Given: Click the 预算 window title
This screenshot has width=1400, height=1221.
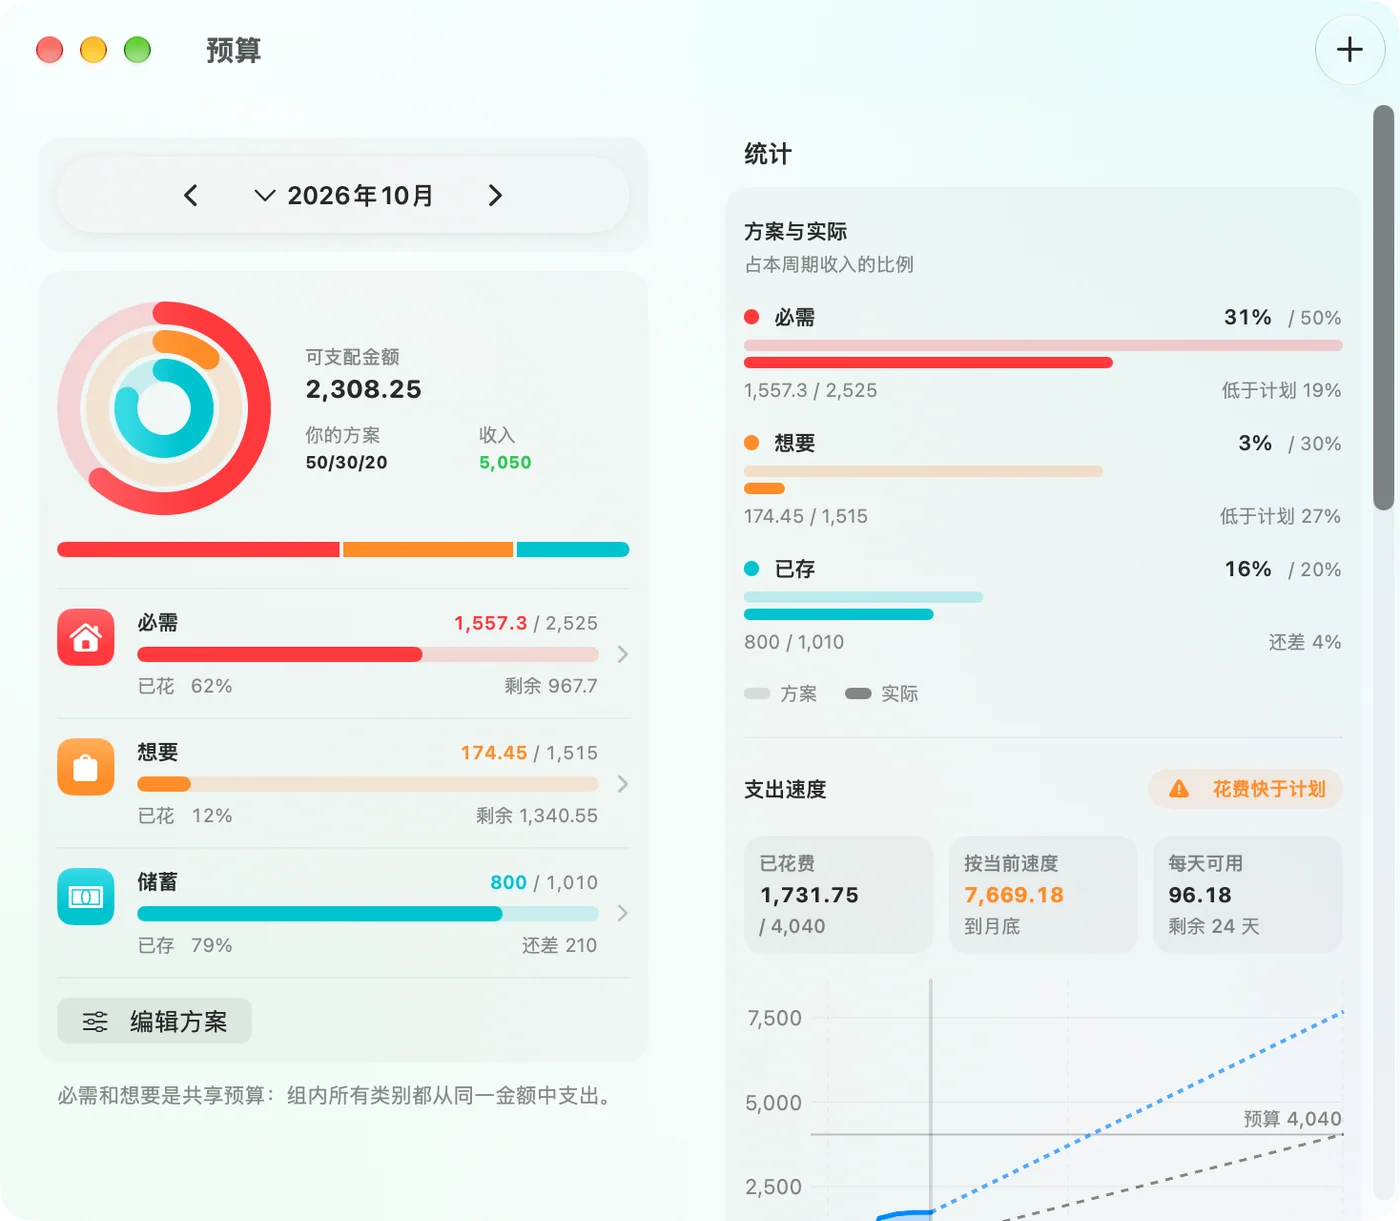Looking at the screenshot, I should (234, 50).
